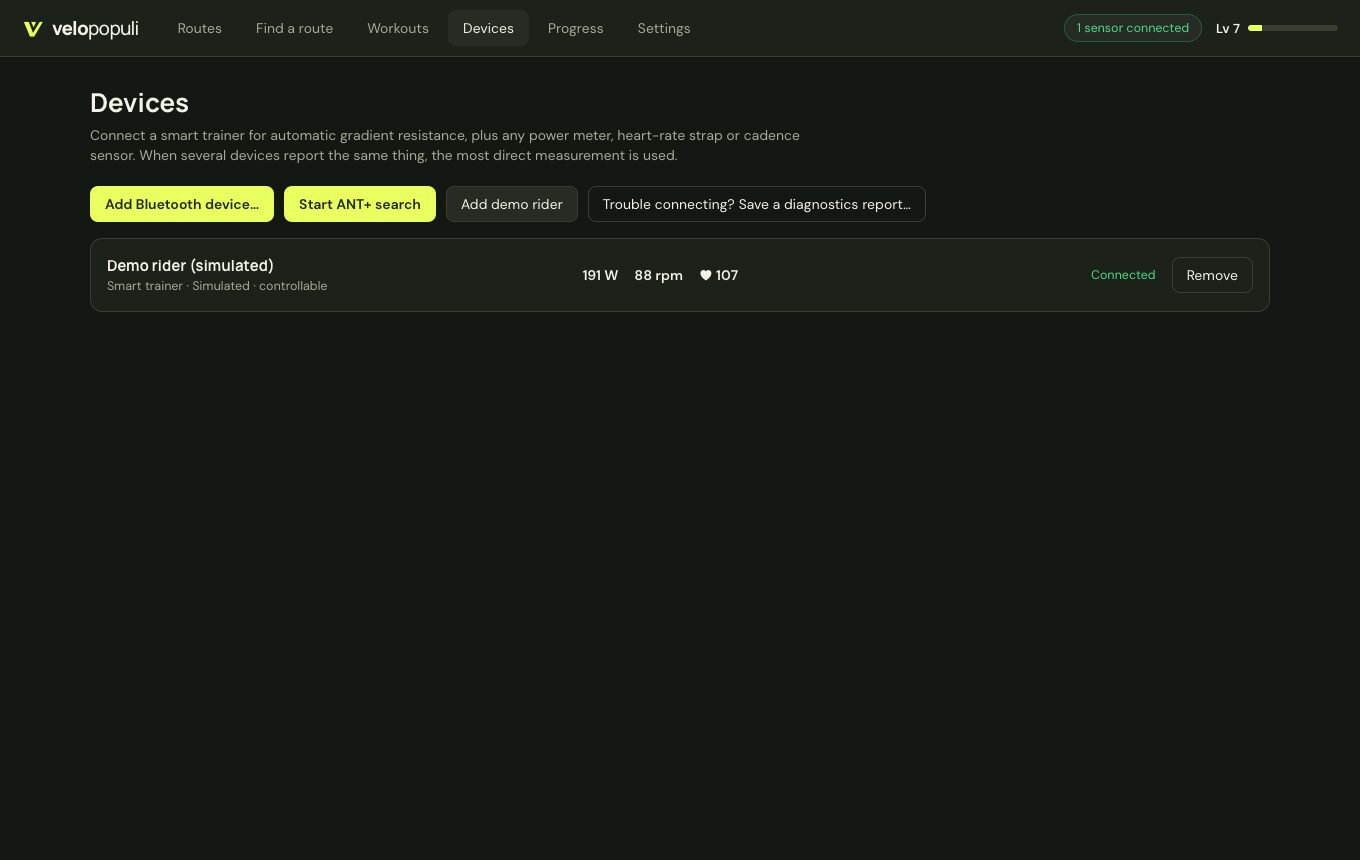Screen dimensions: 1360x860
Task: Remove the Demo rider device
Action: (1212, 275)
